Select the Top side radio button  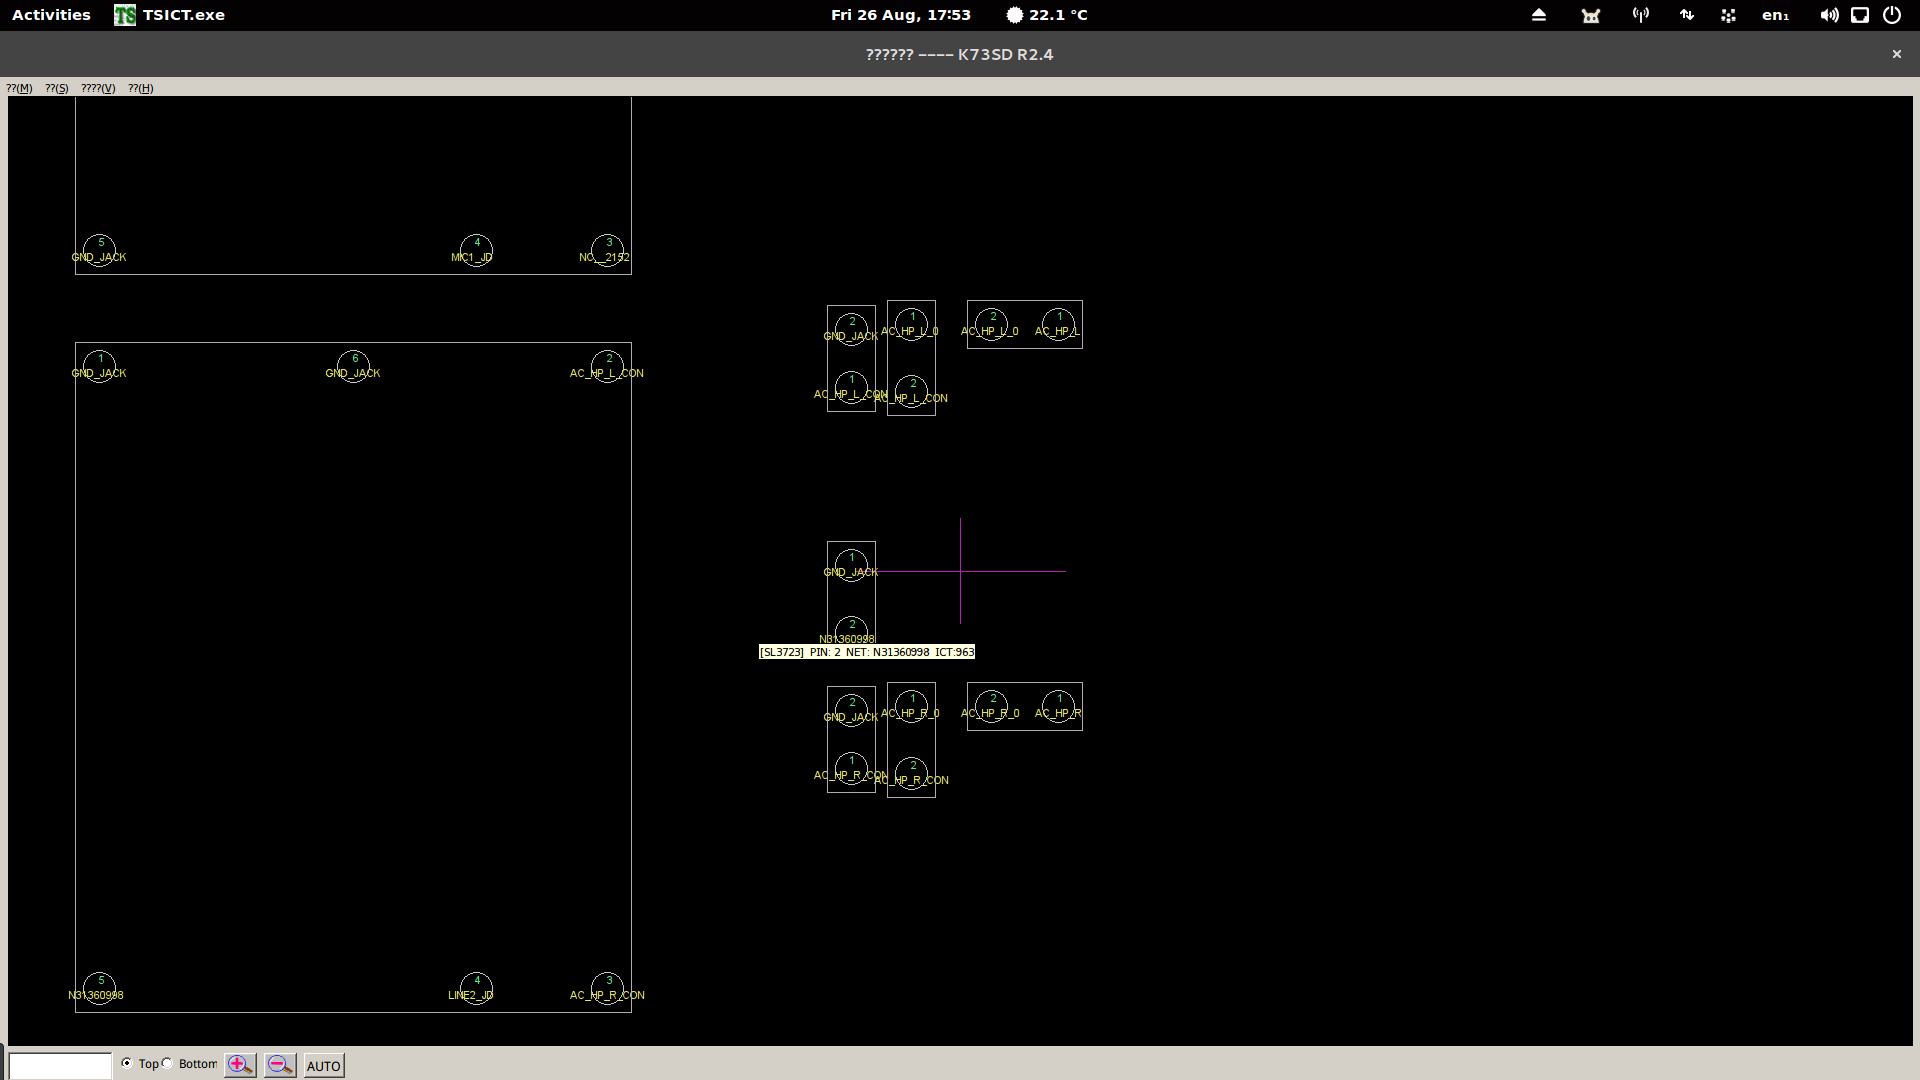127,1063
